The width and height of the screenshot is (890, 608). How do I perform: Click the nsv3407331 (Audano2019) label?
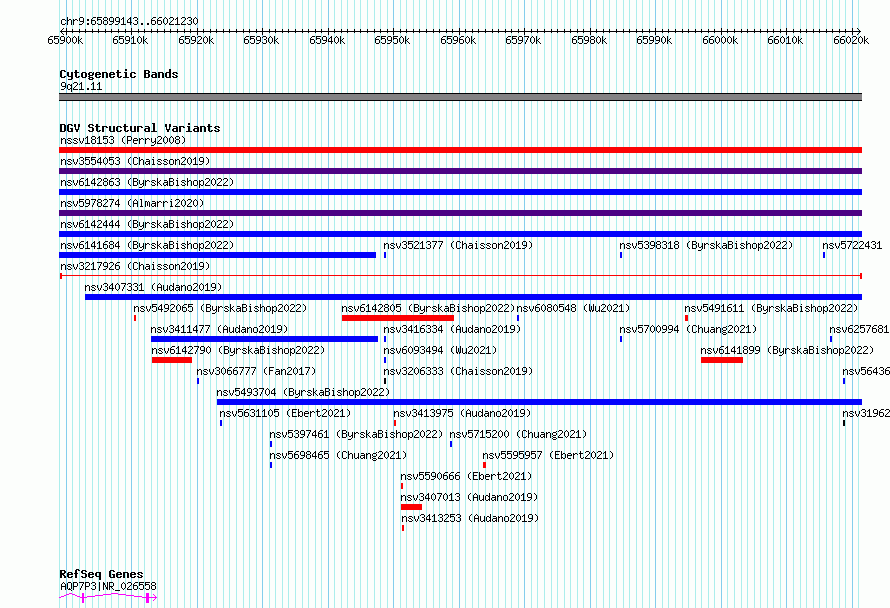[x=153, y=287]
